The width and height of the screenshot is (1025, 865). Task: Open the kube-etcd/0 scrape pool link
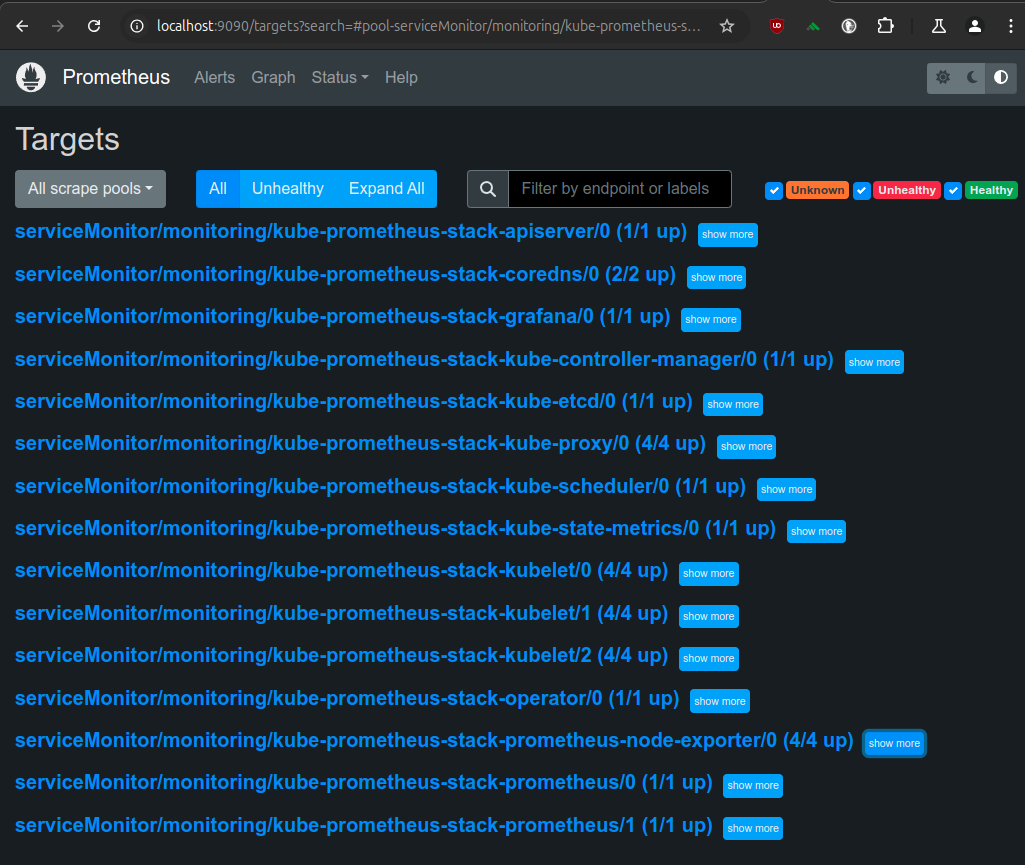[354, 401]
